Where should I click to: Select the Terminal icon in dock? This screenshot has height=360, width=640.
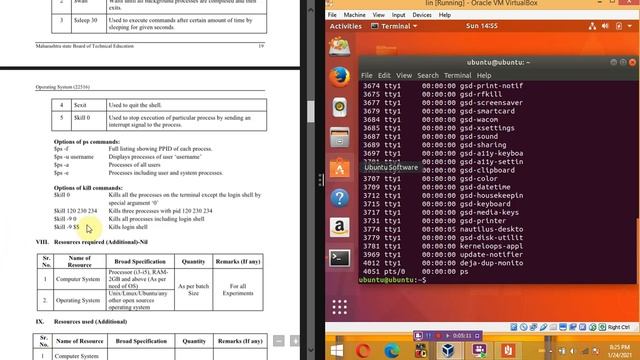click(x=340, y=258)
